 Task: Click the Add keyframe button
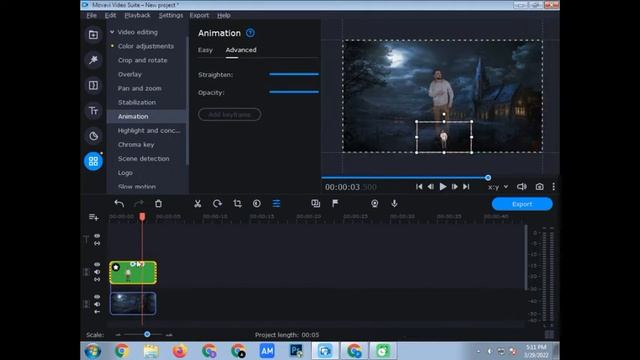229,114
